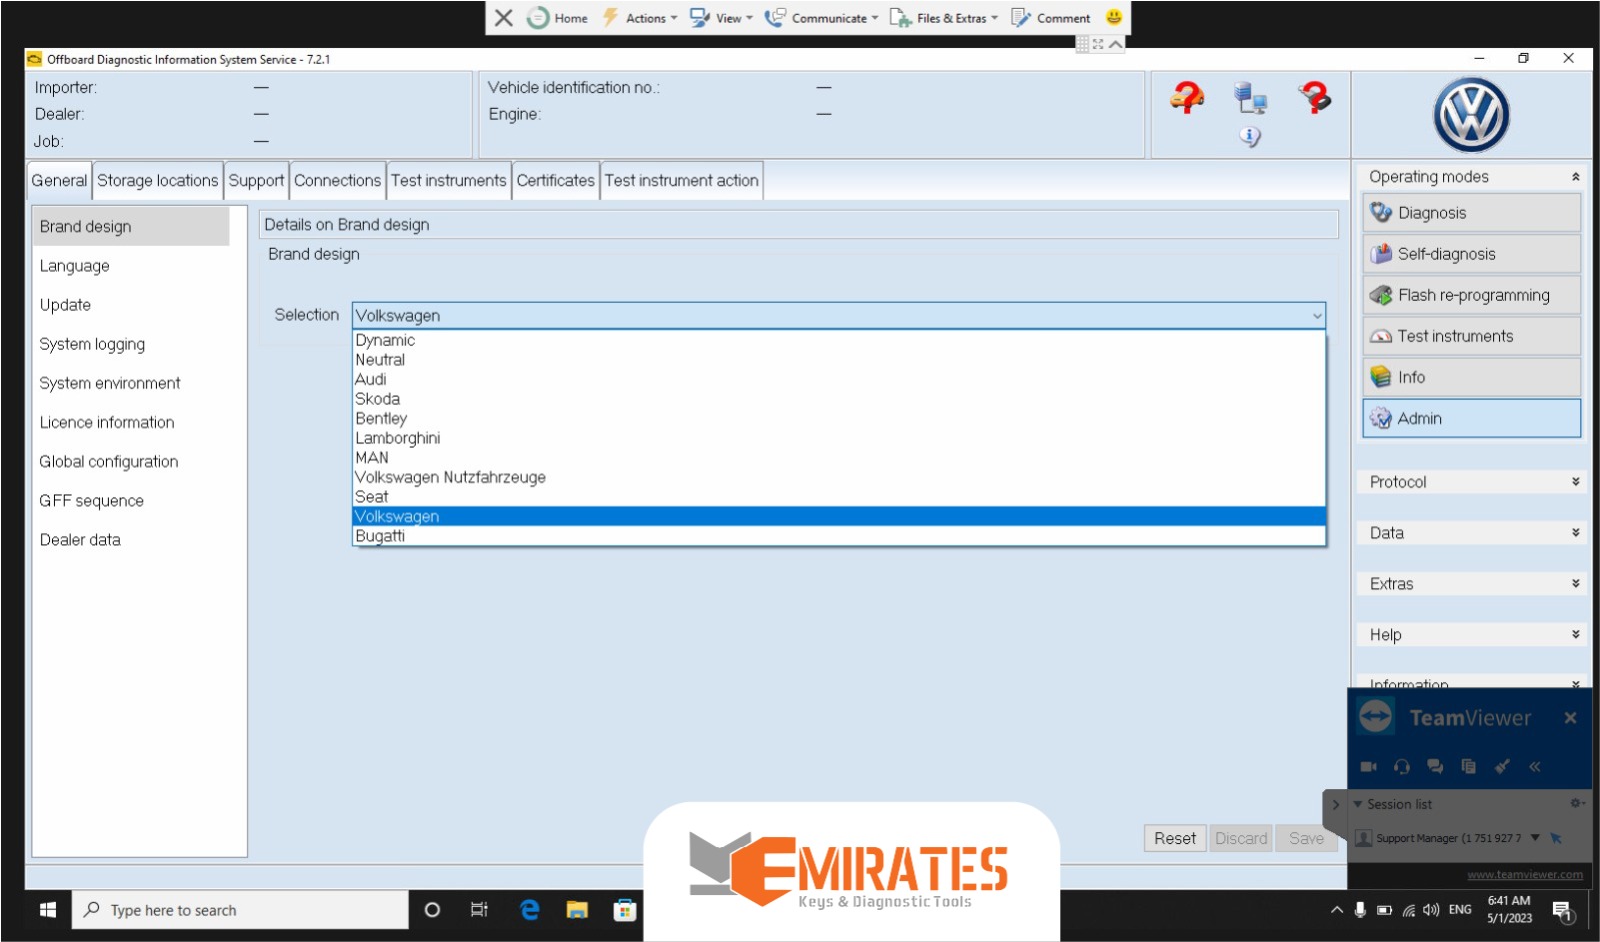The image size is (1600, 942).
Task: Choose MAN from the brand list
Action: [839, 457]
